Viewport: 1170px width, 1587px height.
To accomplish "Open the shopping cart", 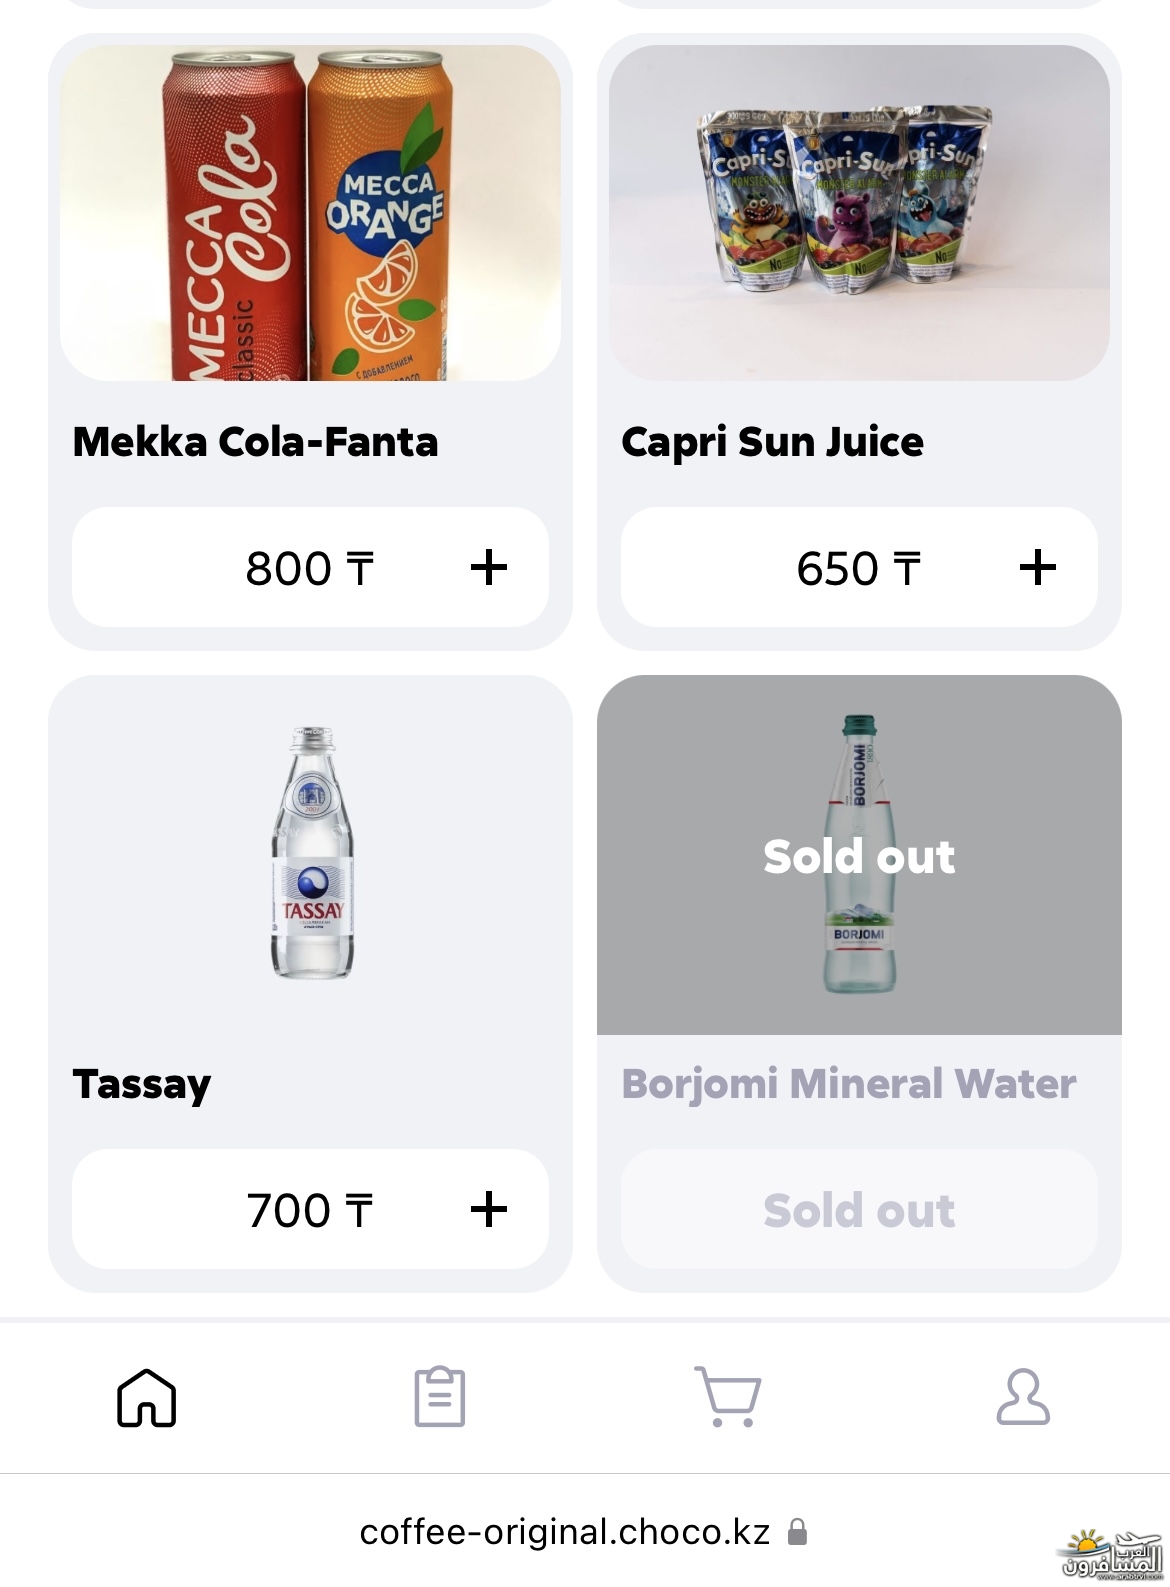I will click(x=728, y=1397).
